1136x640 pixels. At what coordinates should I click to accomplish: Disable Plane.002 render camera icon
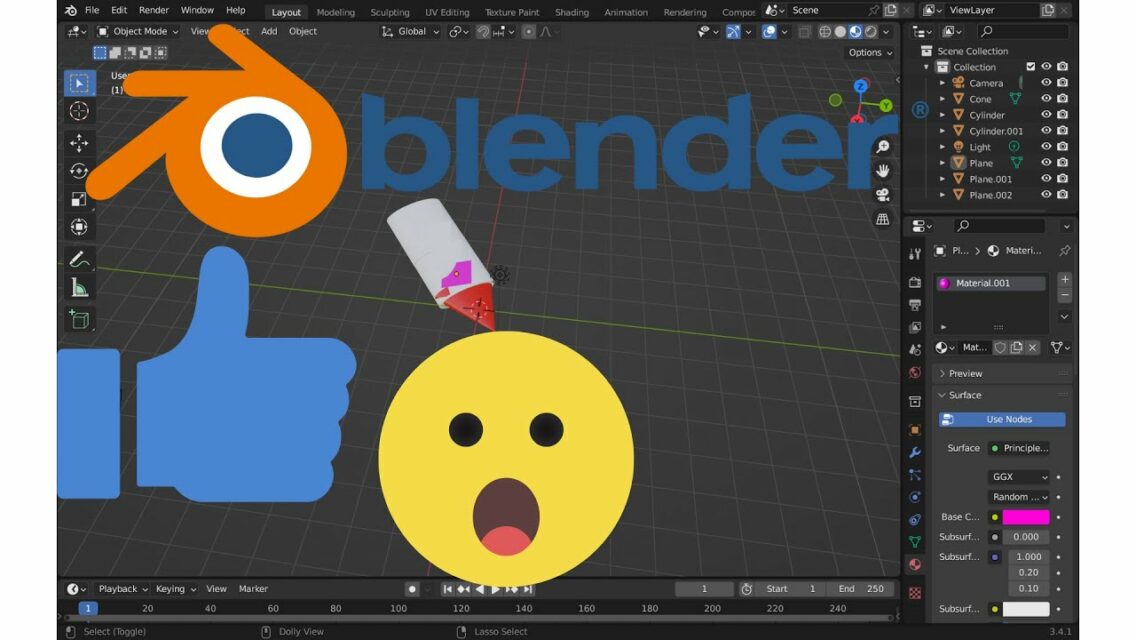[x=1062, y=194]
